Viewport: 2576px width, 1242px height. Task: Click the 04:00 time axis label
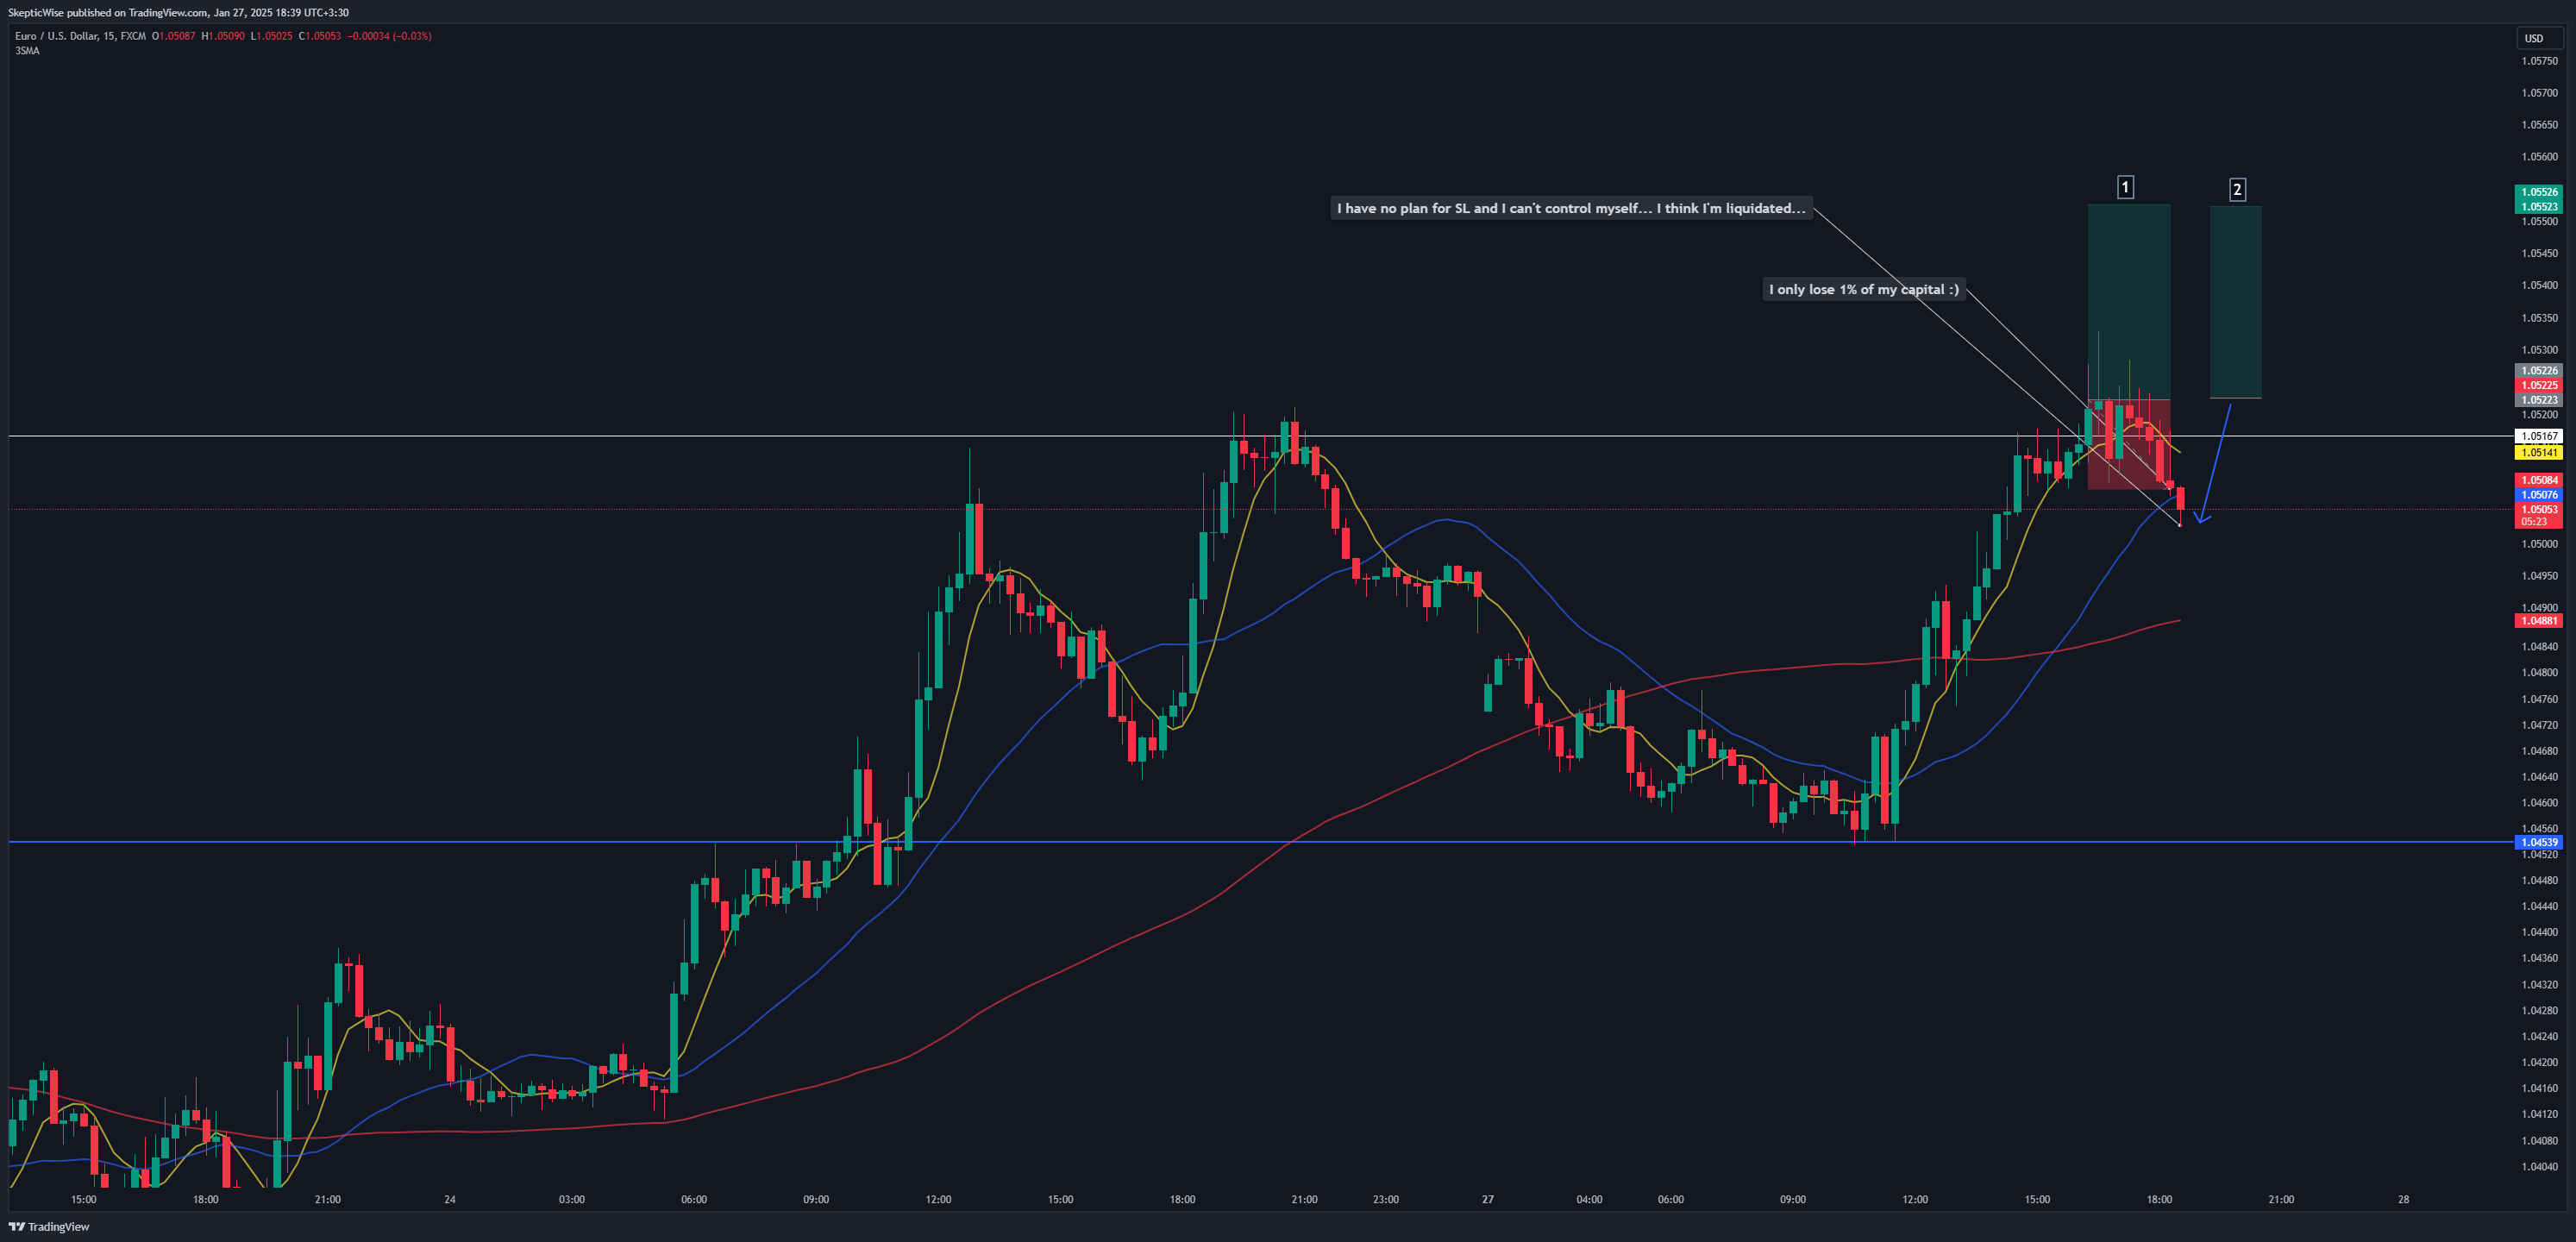pyautogui.click(x=1589, y=1199)
